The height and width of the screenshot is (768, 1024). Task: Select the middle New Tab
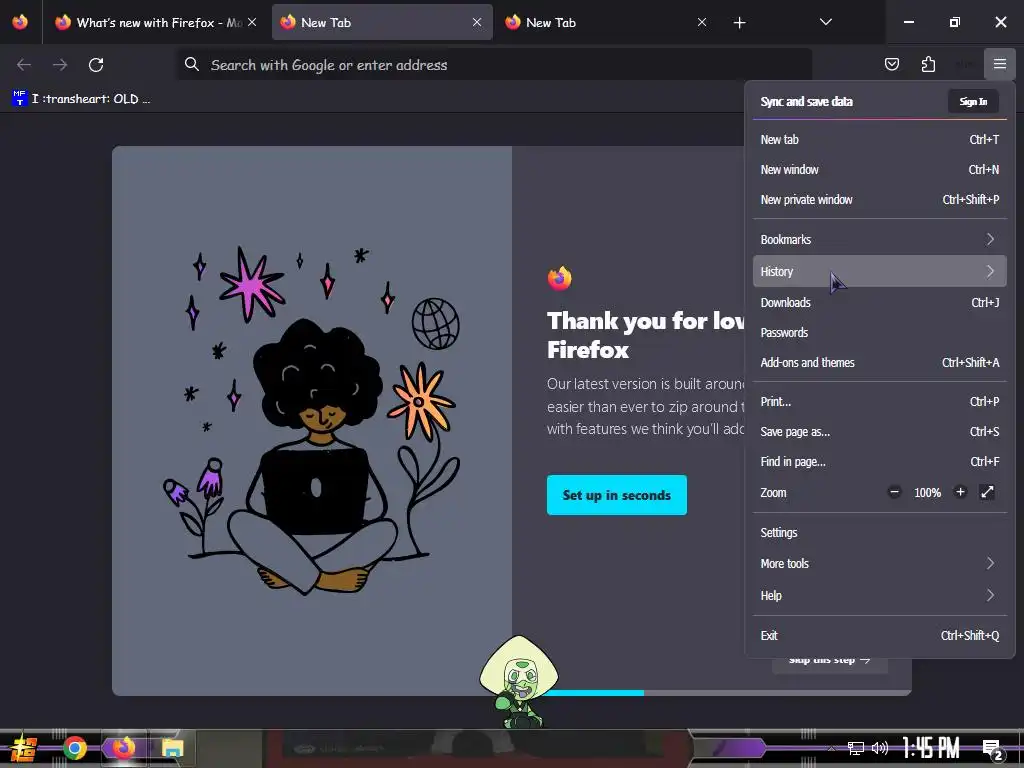point(382,22)
